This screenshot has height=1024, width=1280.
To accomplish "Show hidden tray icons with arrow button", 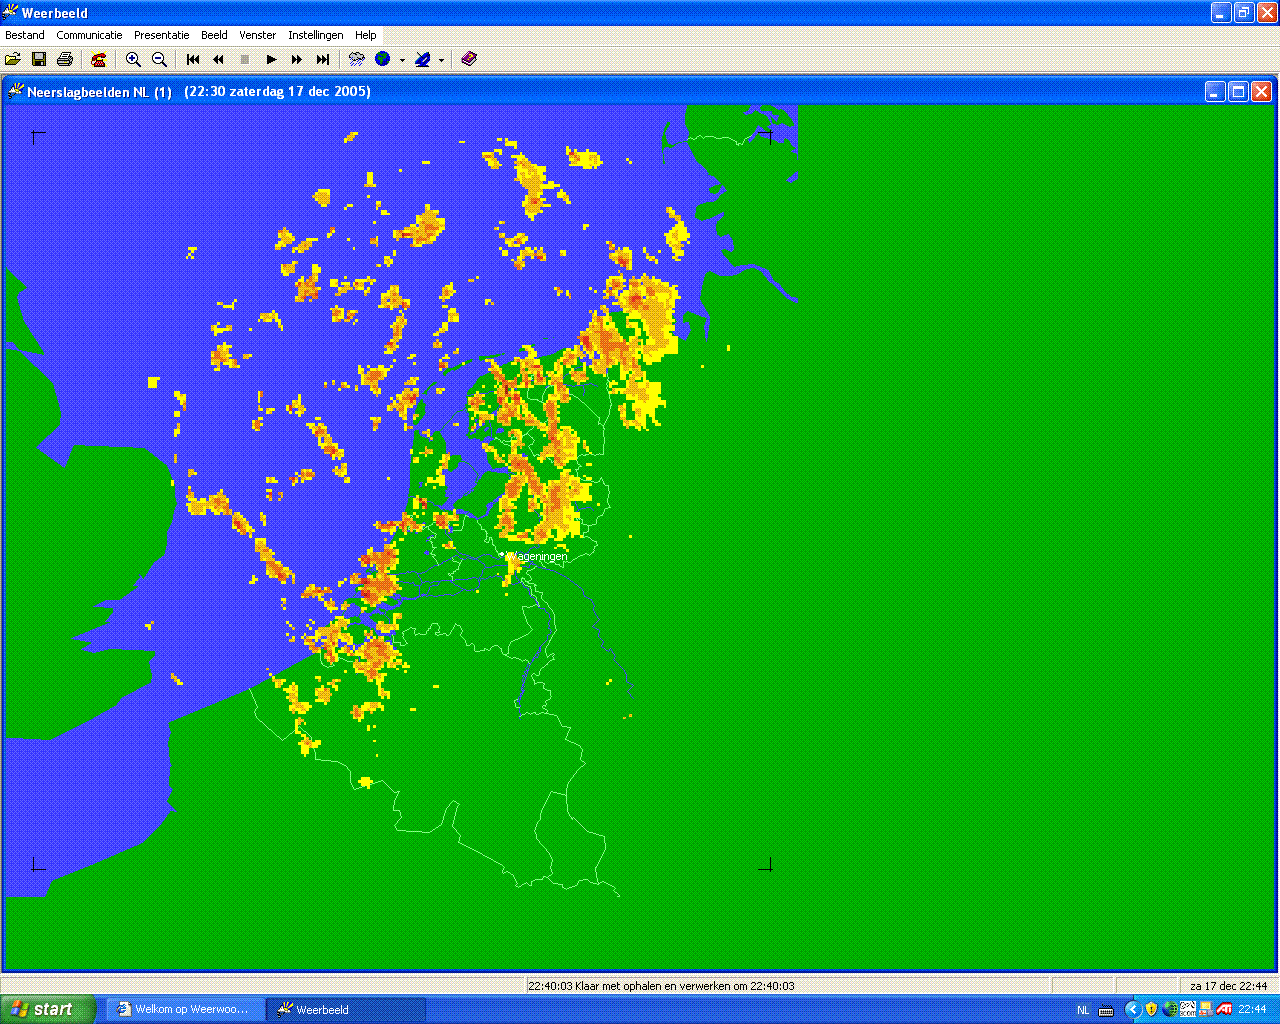I will [1133, 1010].
